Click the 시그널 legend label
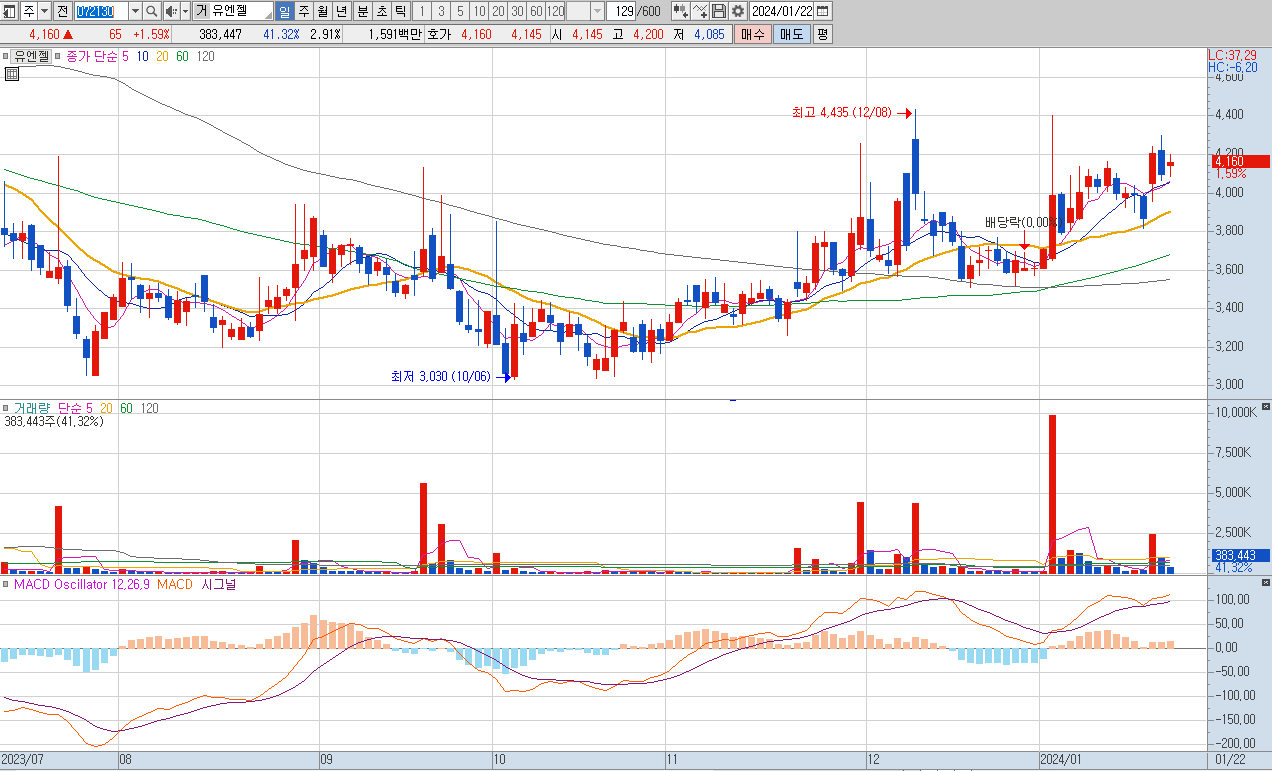The image size is (1272, 771). [x=219, y=584]
